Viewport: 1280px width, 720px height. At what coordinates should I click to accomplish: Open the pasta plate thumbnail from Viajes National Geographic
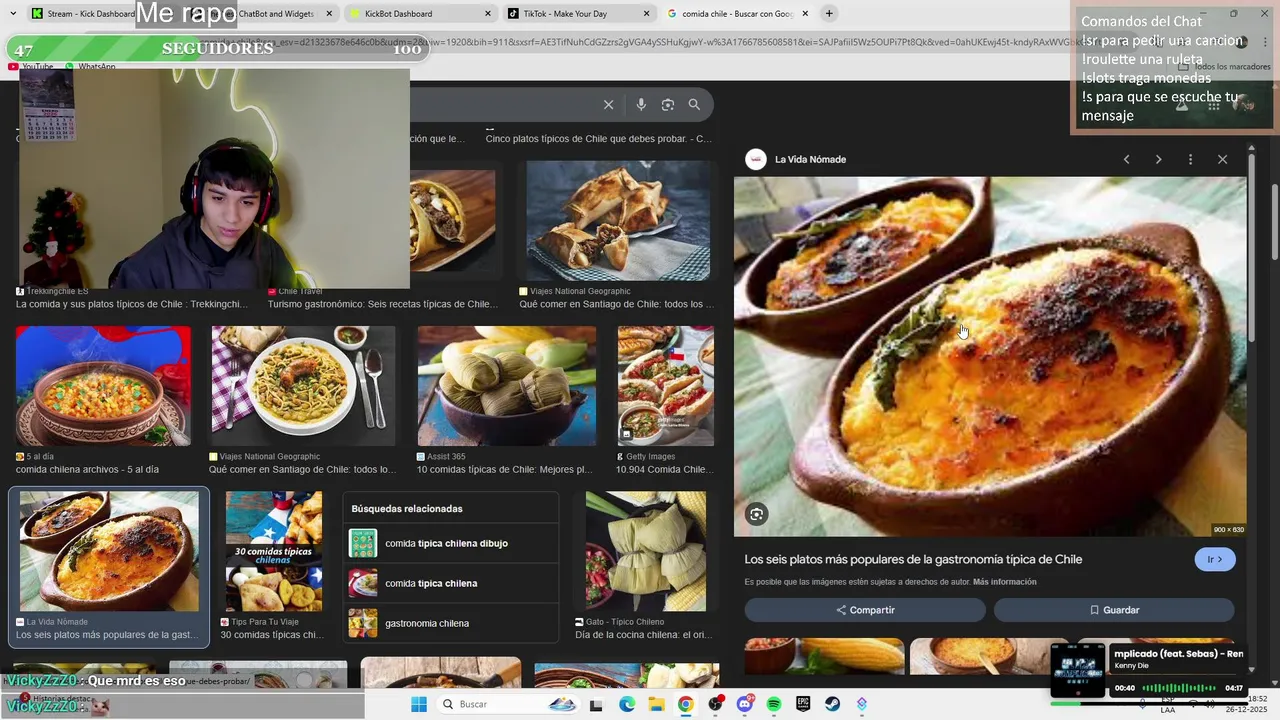pyautogui.click(x=303, y=386)
